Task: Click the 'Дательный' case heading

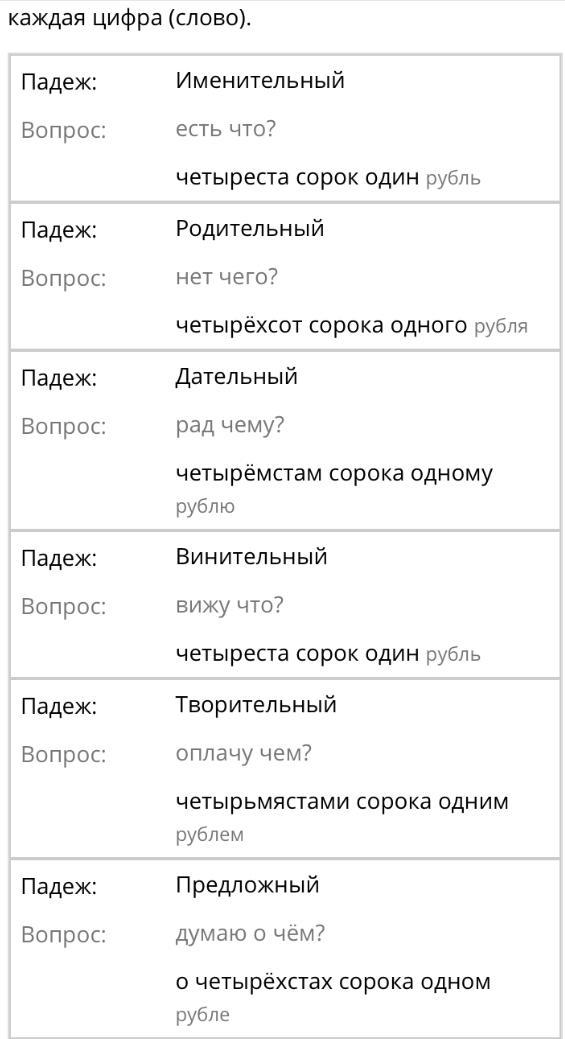Action: click(x=237, y=378)
